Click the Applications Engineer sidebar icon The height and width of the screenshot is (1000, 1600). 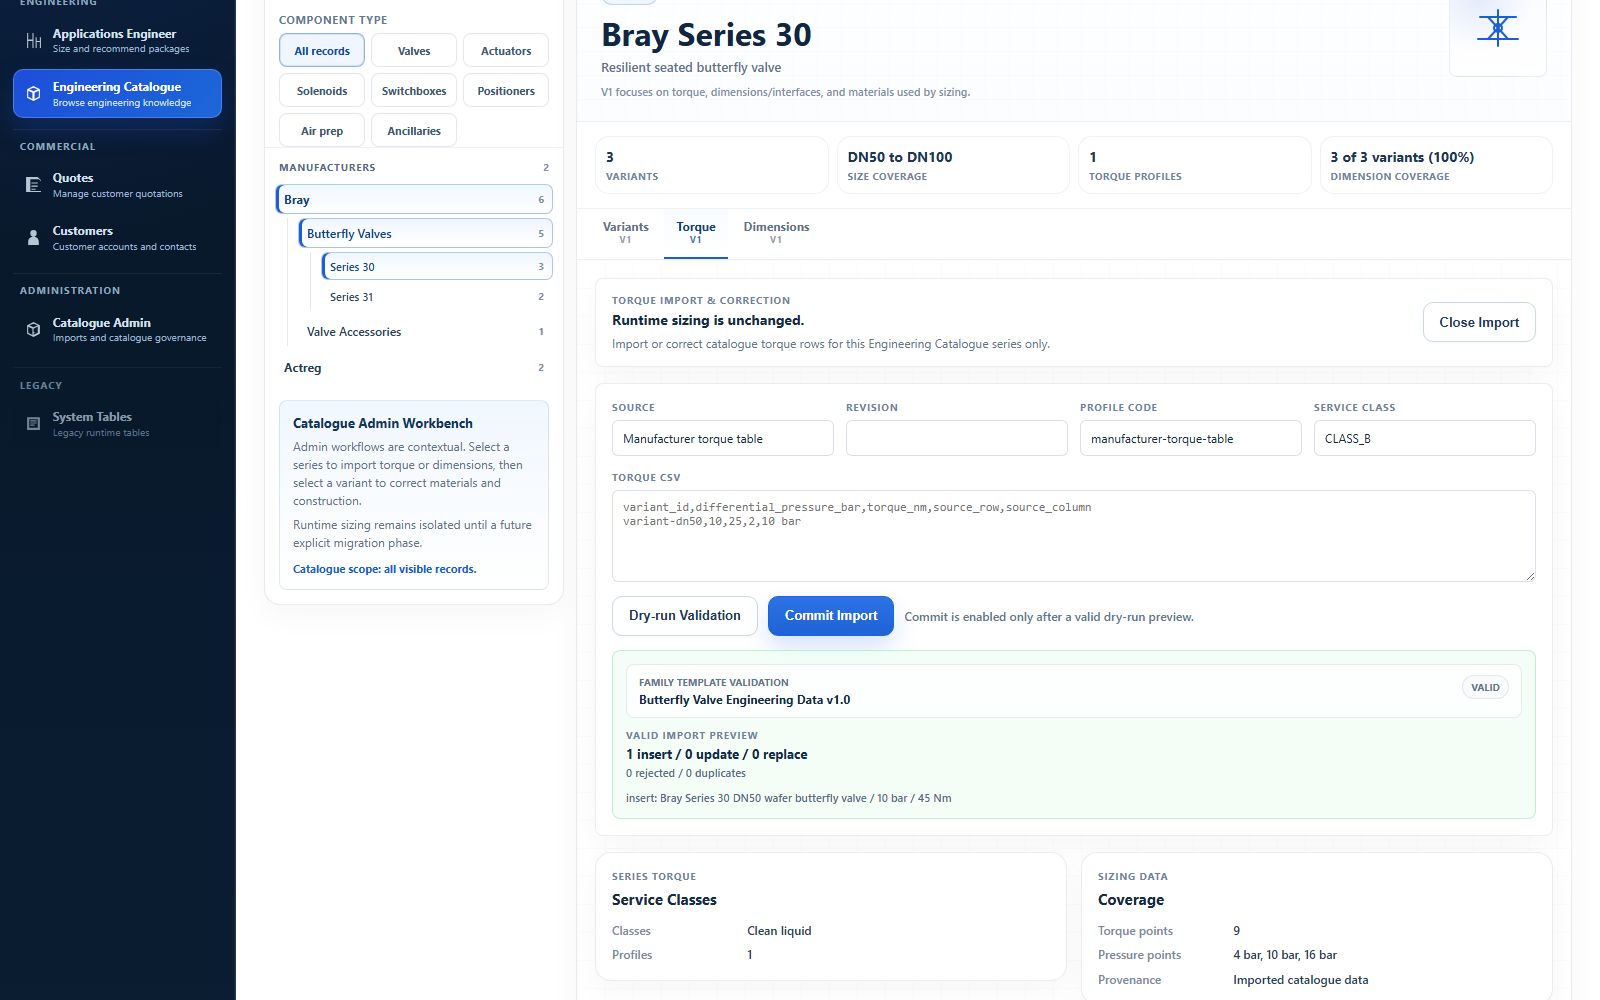pyautogui.click(x=34, y=41)
